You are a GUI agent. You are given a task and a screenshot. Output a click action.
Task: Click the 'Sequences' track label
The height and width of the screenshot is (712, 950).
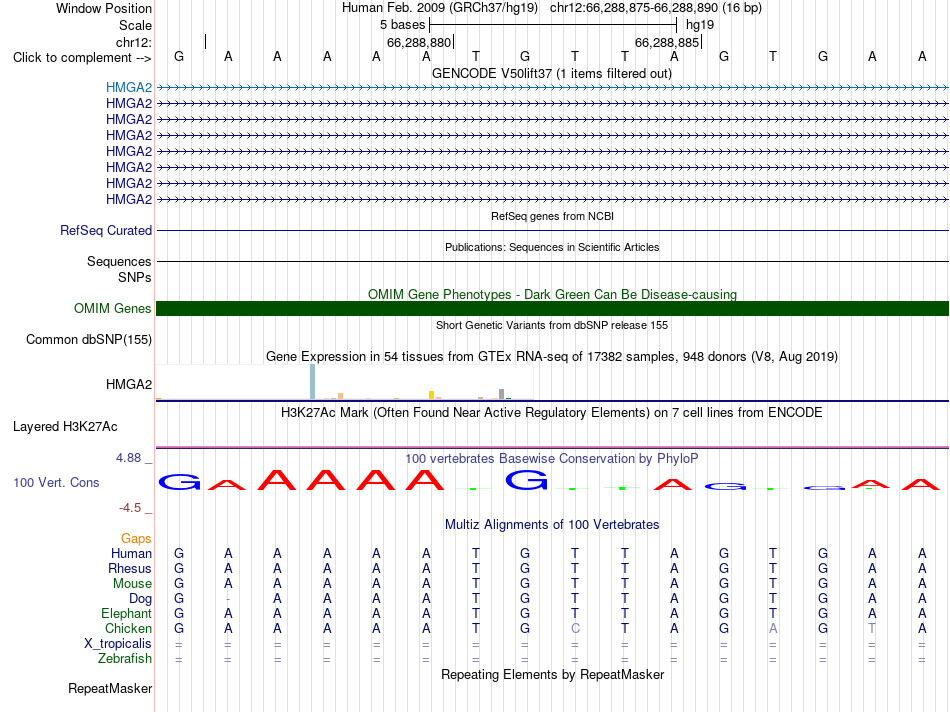(119, 261)
